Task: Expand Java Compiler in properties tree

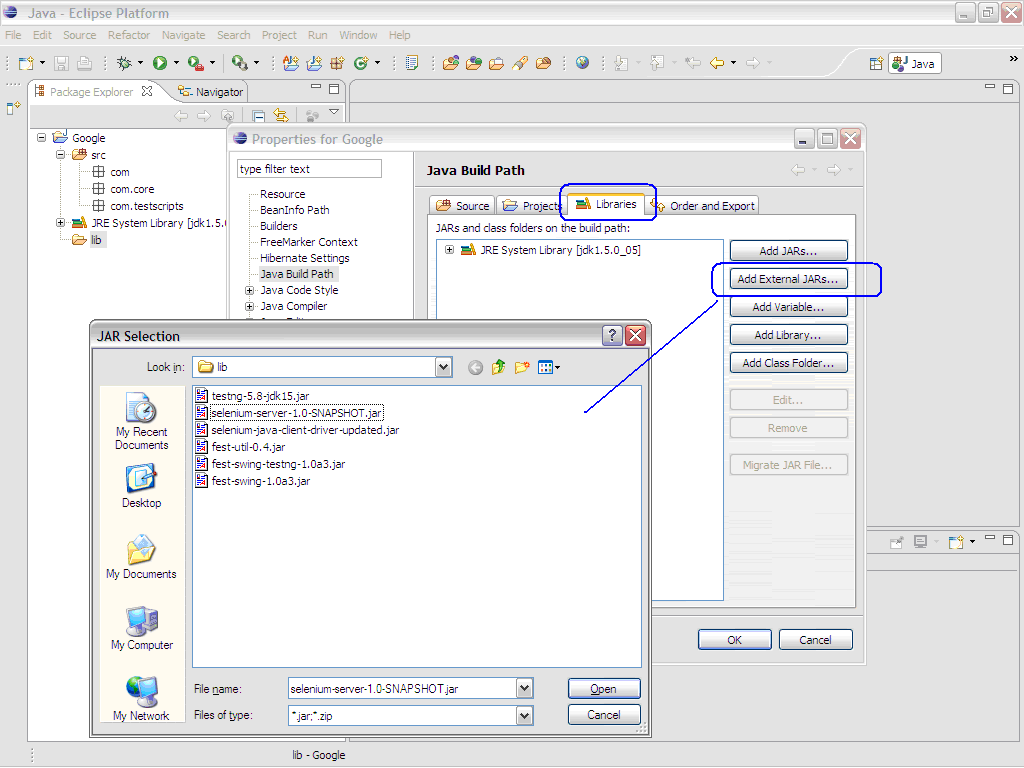Action: 249,306
